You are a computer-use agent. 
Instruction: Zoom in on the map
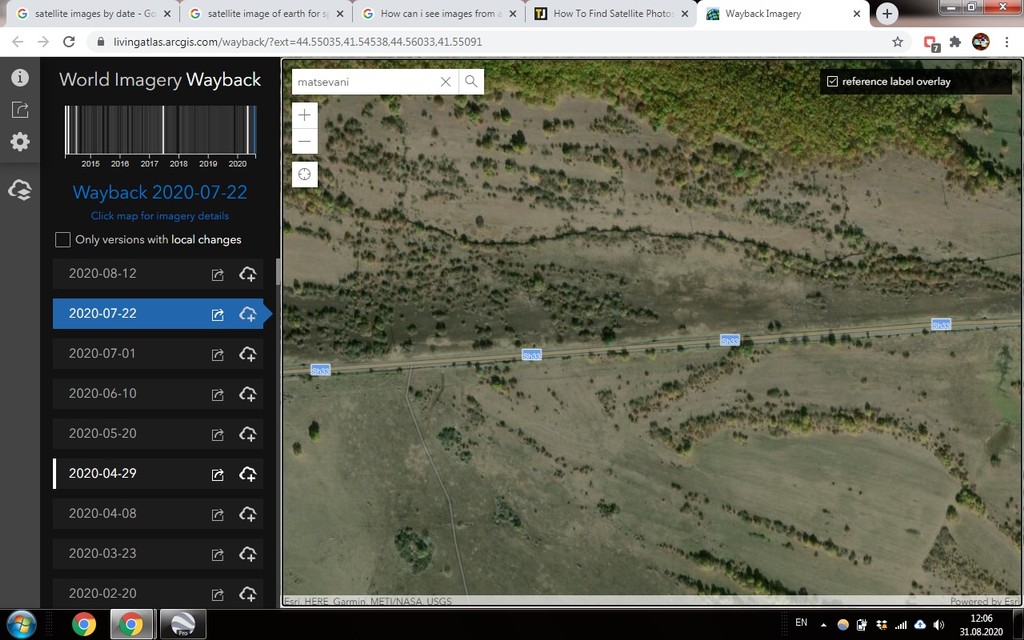click(x=304, y=115)
